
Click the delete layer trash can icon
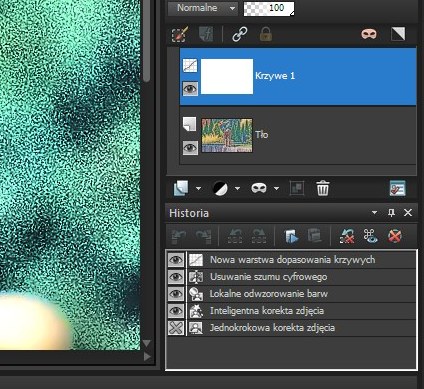point(322,188)
